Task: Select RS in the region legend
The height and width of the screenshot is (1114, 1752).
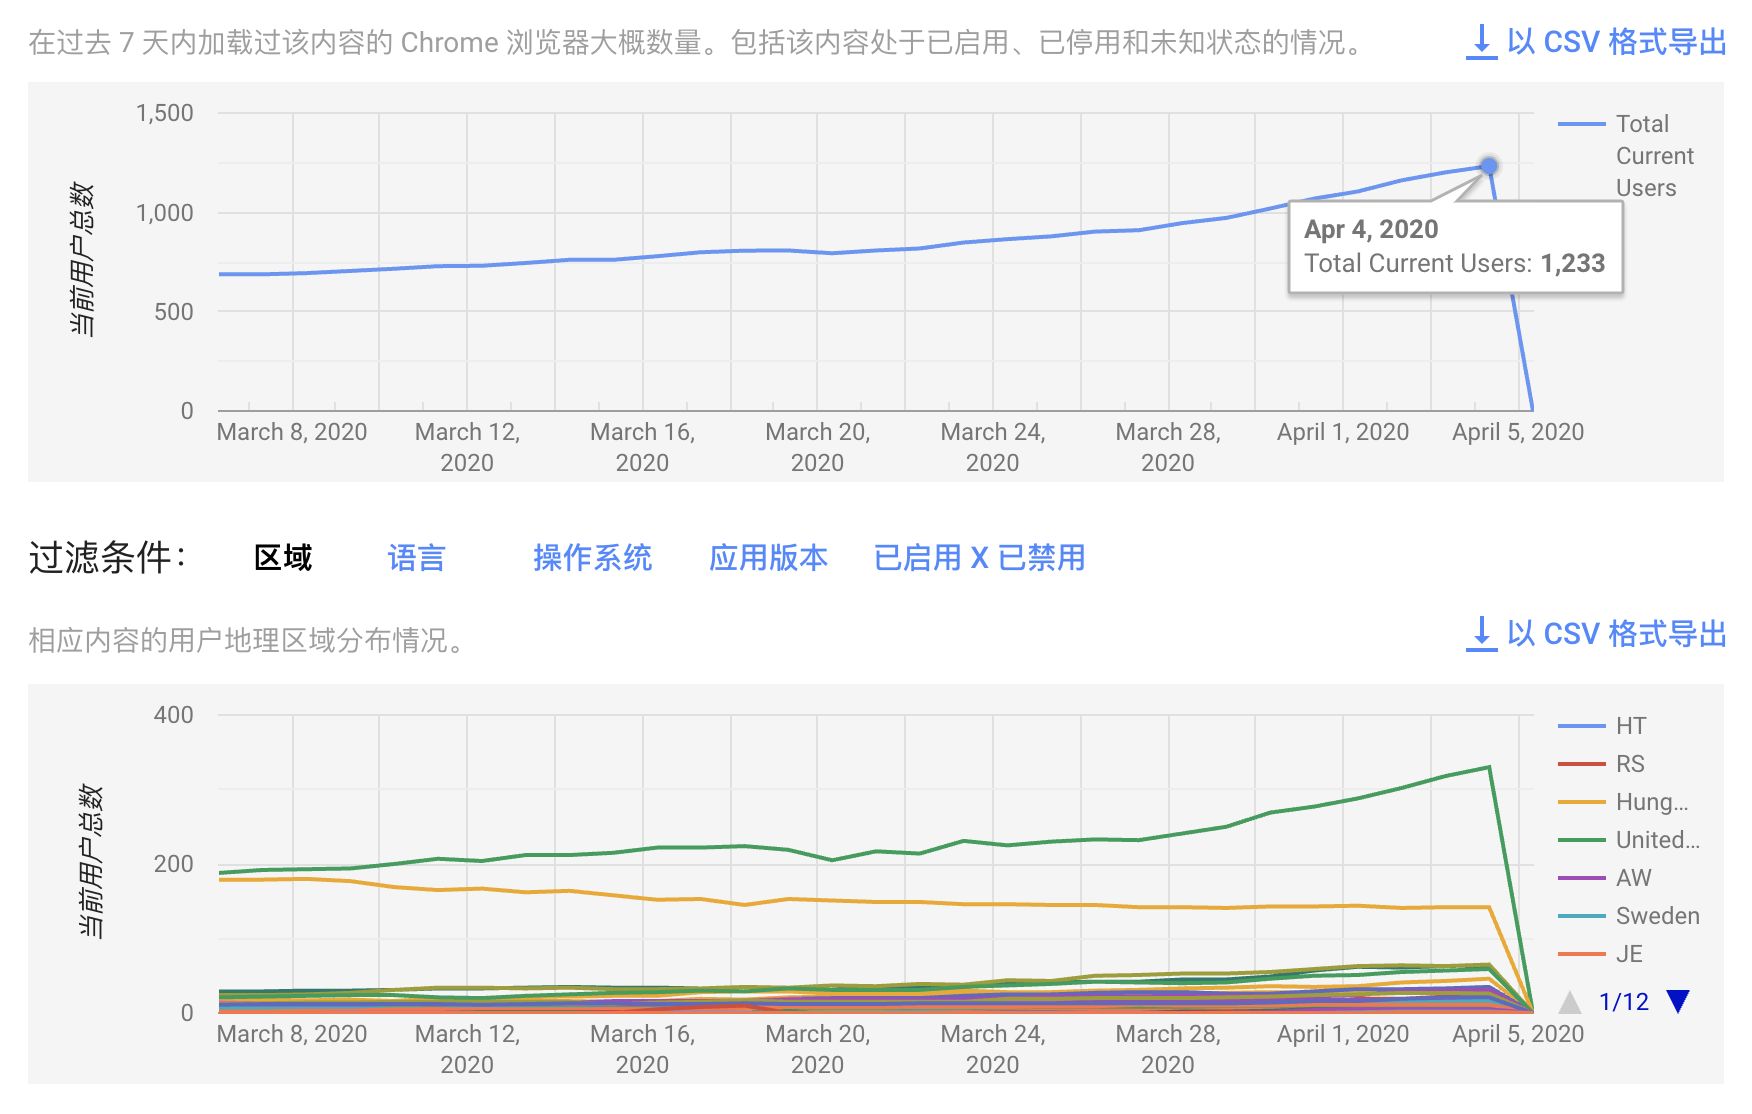Action: (1630, 764)
